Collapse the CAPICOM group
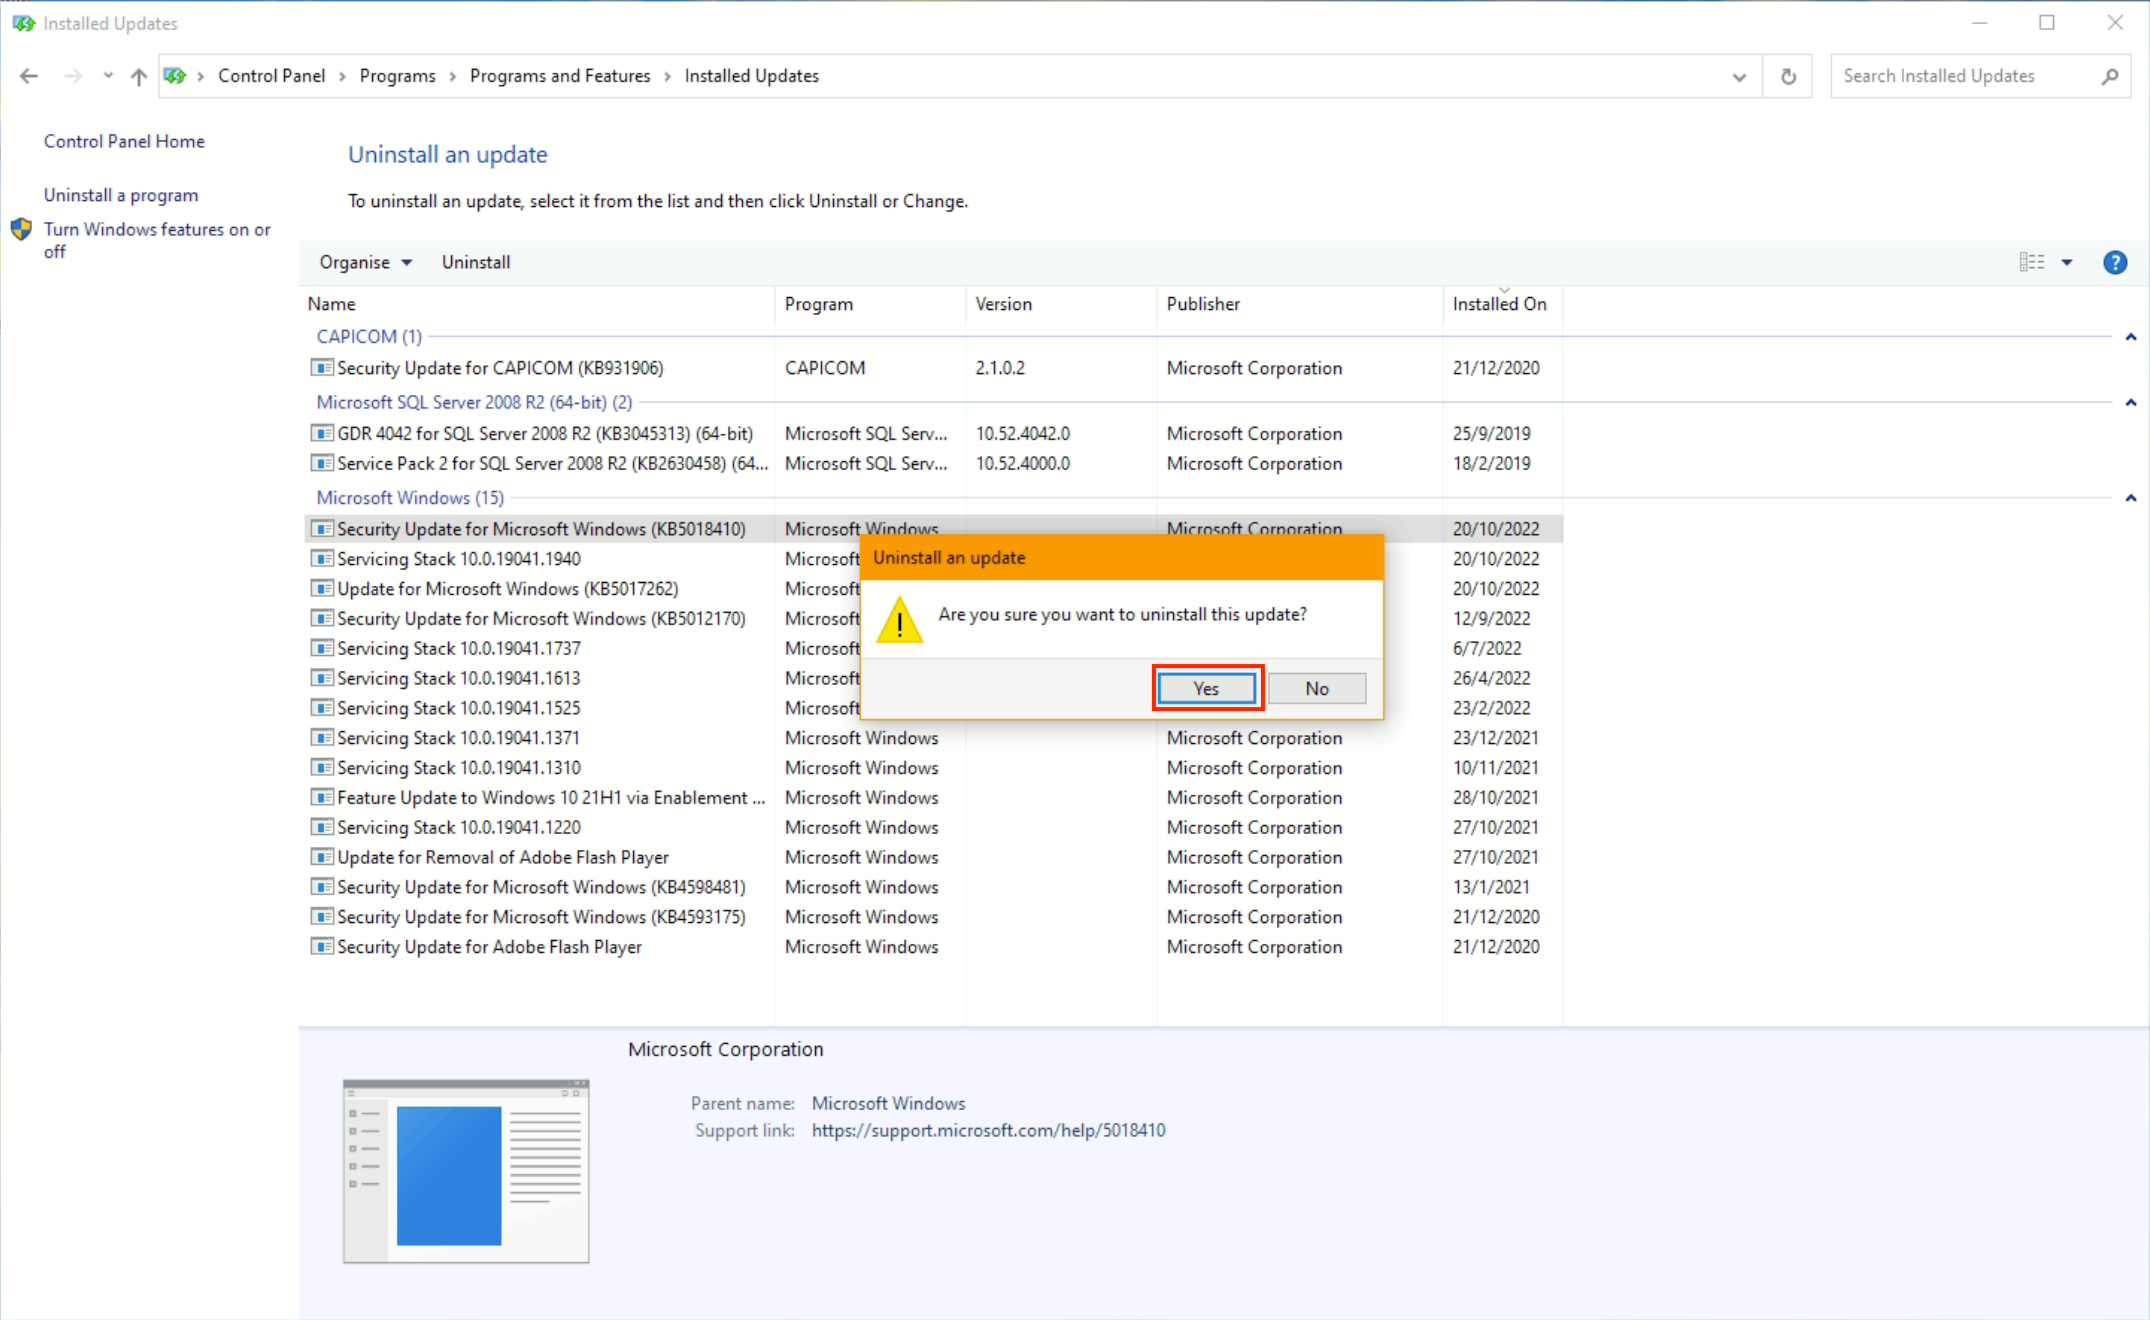2150x1320 pixels. (x=2130, y=337)
